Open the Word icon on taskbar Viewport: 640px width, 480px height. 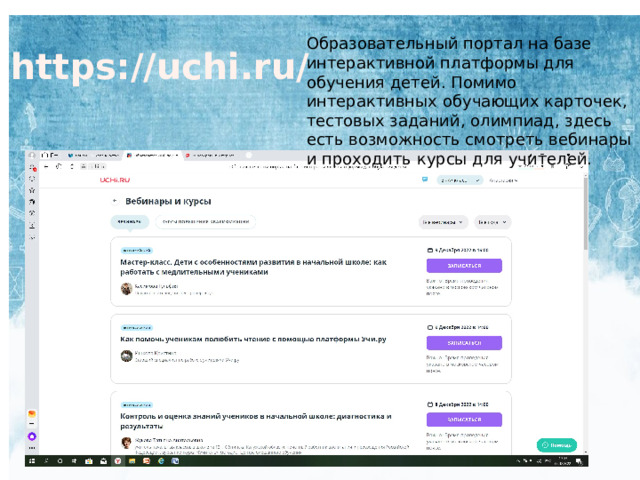click(x=175, y=461)
